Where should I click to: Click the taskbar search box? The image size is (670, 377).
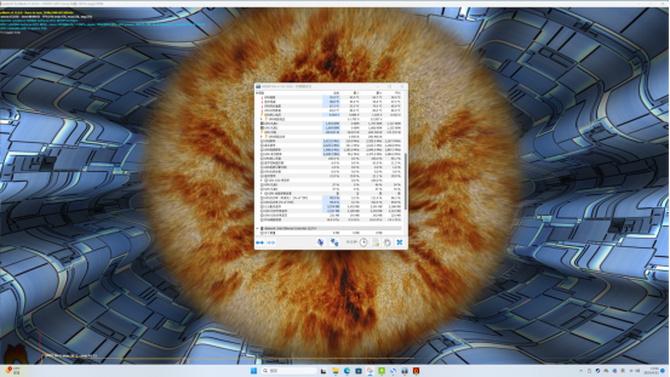click(289, 371)
